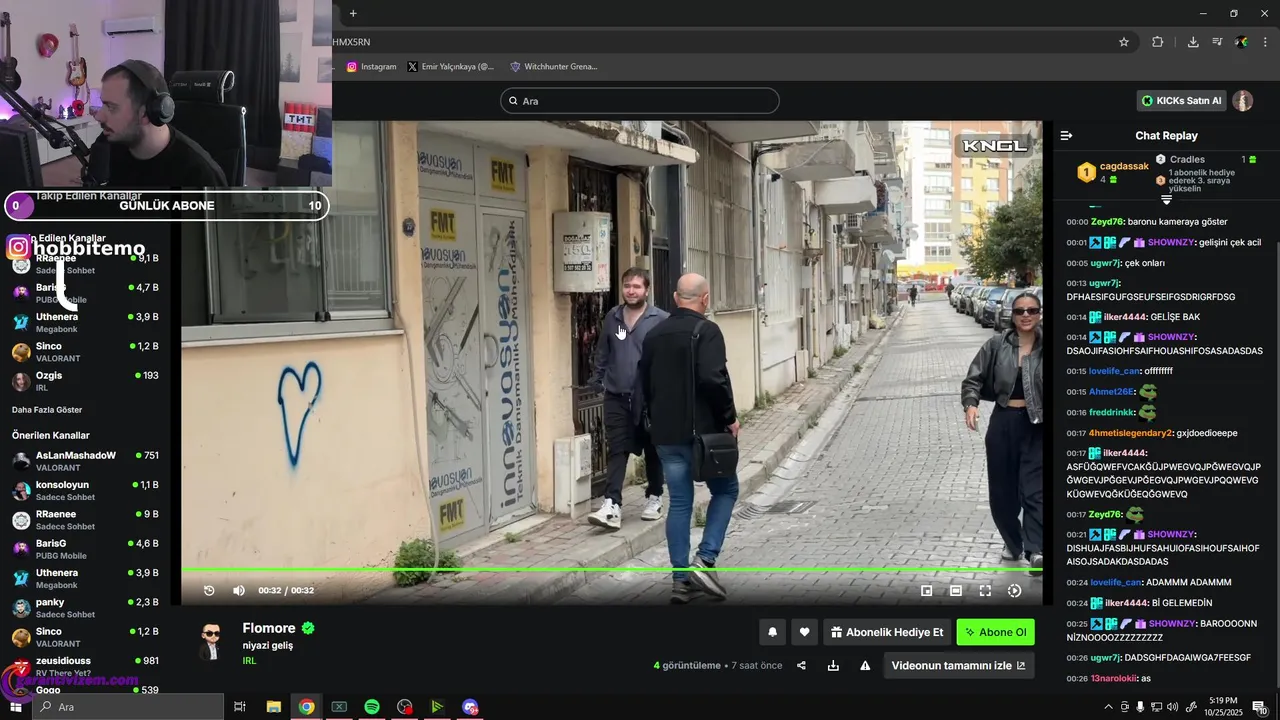The height and width of the screenshot is (720, 1280).
Task: Click chat username cagdassak on leaderboard
Action: coord(1124,166)
